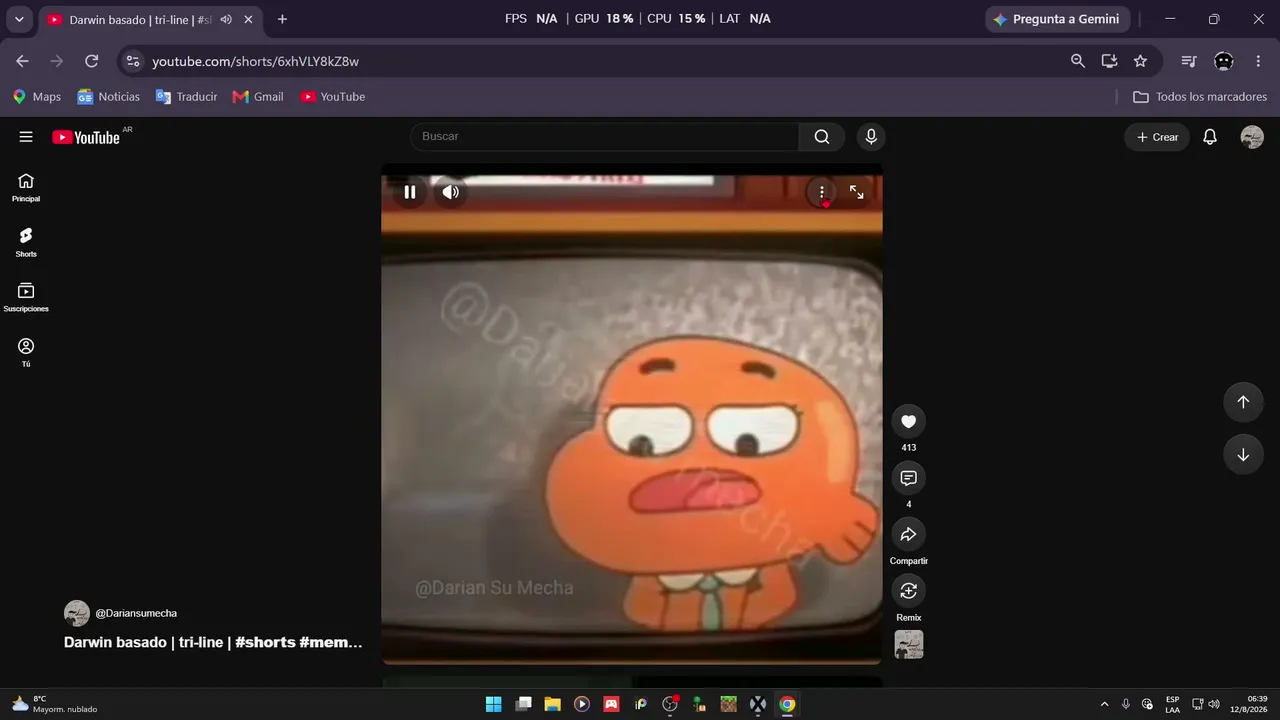The width and height of the screenshot is (1280, 720).
Task: Open the Short's three-dot more options menu
Action: [x=822, y=192]
